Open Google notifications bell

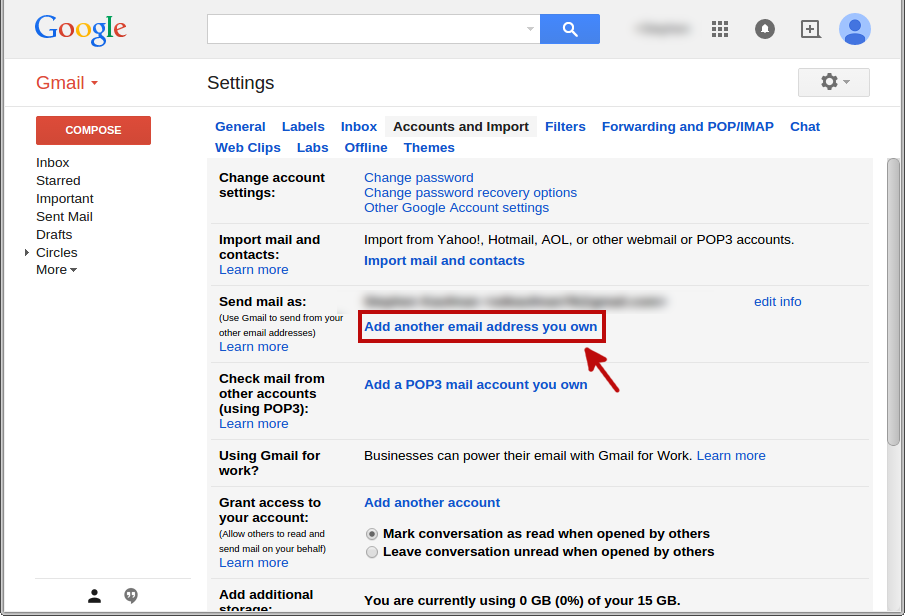(x=765, y=29)
